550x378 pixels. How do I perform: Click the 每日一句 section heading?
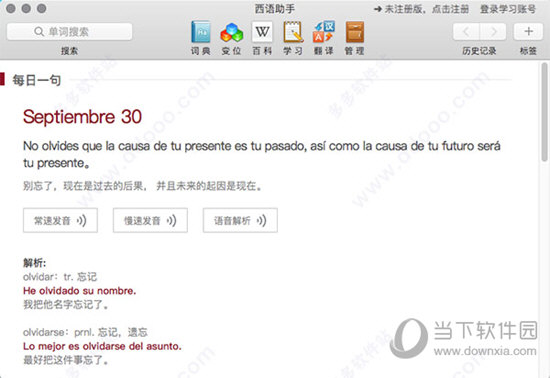36,80
